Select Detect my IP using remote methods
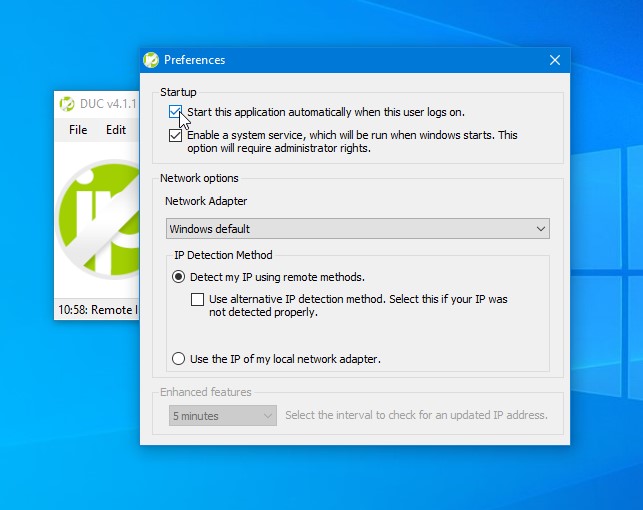 click(x=178, y=277)
